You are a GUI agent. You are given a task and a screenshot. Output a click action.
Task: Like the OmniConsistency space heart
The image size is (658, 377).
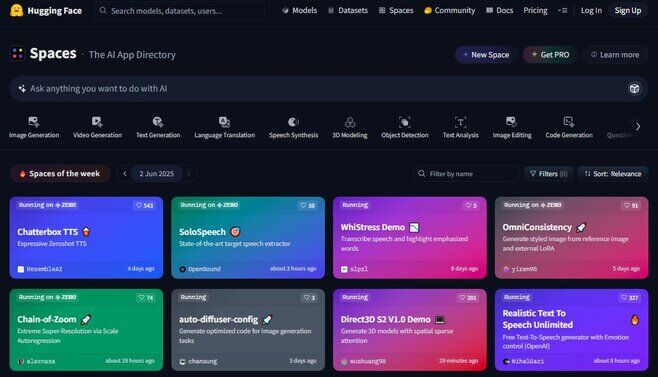click(627, 205)
